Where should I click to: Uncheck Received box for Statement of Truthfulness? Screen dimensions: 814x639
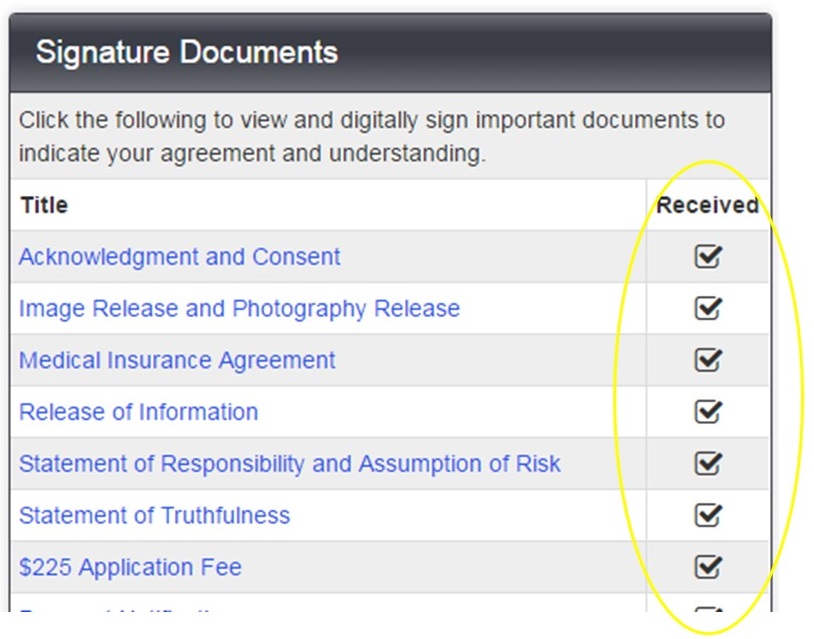pyautogui.click(x=708, y=516)
